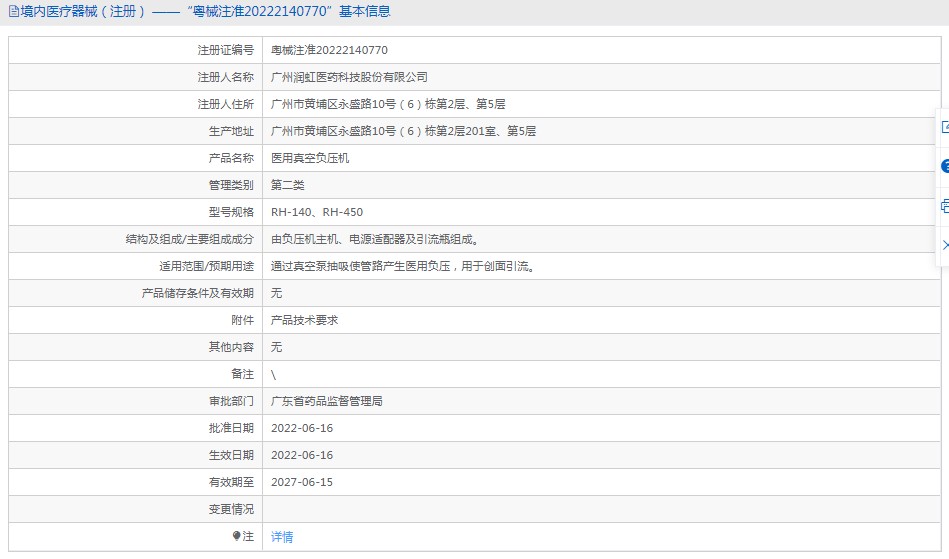Click the 批准日期 value 2022-06-16
Screen dimensions: 949x559
click(302, 428)
